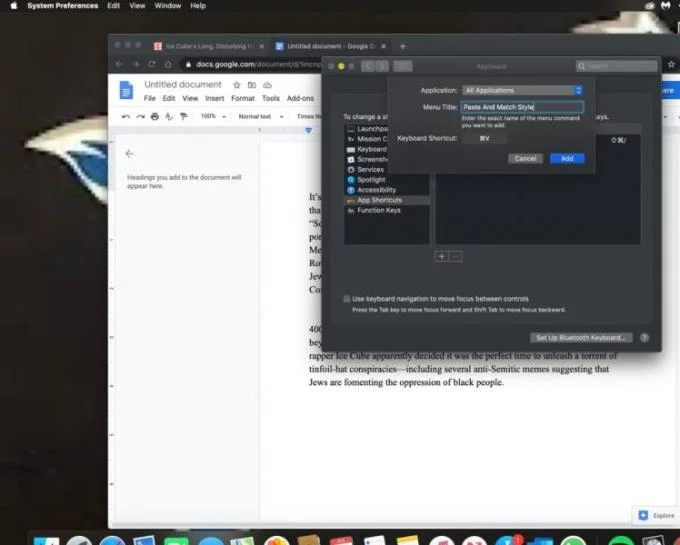
Task: Click Set Up Bluetooth Keyboard button
Action: 581,338
